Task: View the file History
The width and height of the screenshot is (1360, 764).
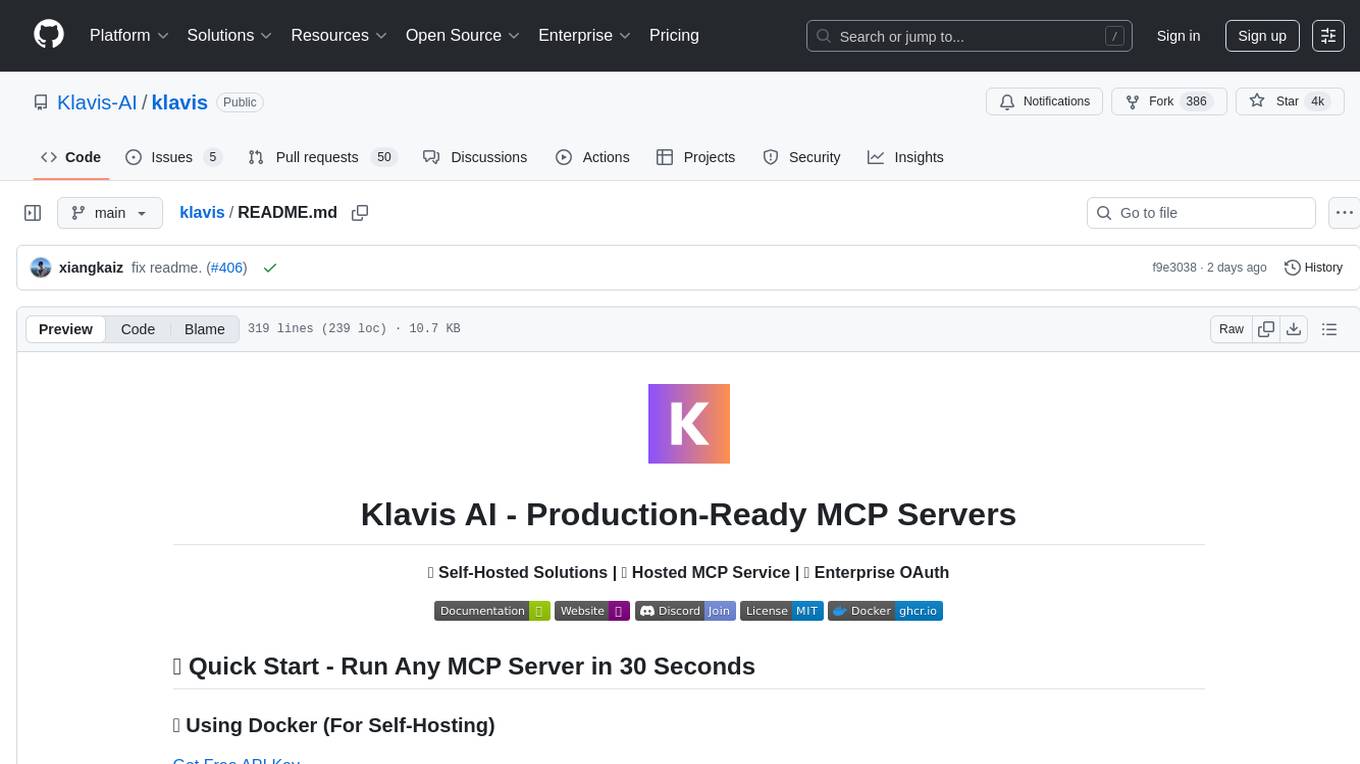Action: click(1313, 268)
